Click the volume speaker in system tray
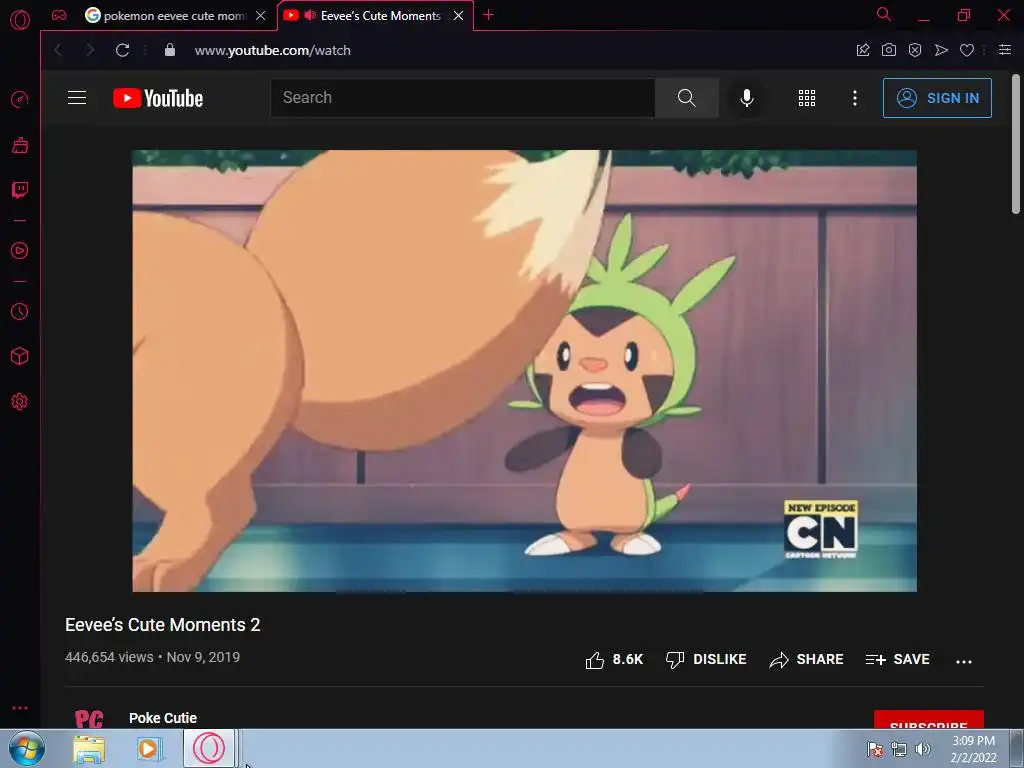The width and height of the screenshot is (1024, 768). [x=923, y=749]
